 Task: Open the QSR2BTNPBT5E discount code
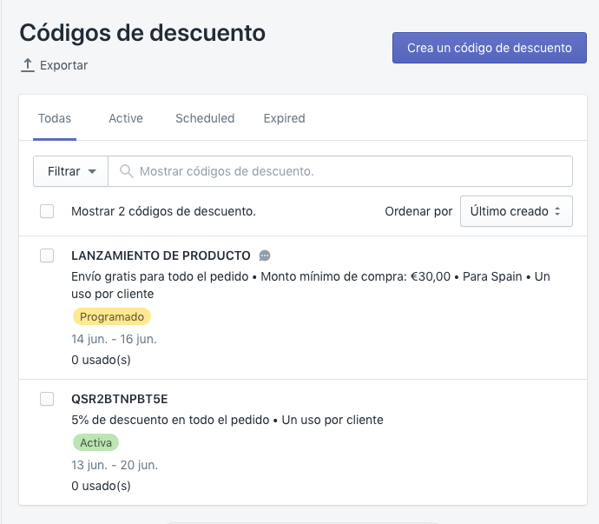click(120, 399)
